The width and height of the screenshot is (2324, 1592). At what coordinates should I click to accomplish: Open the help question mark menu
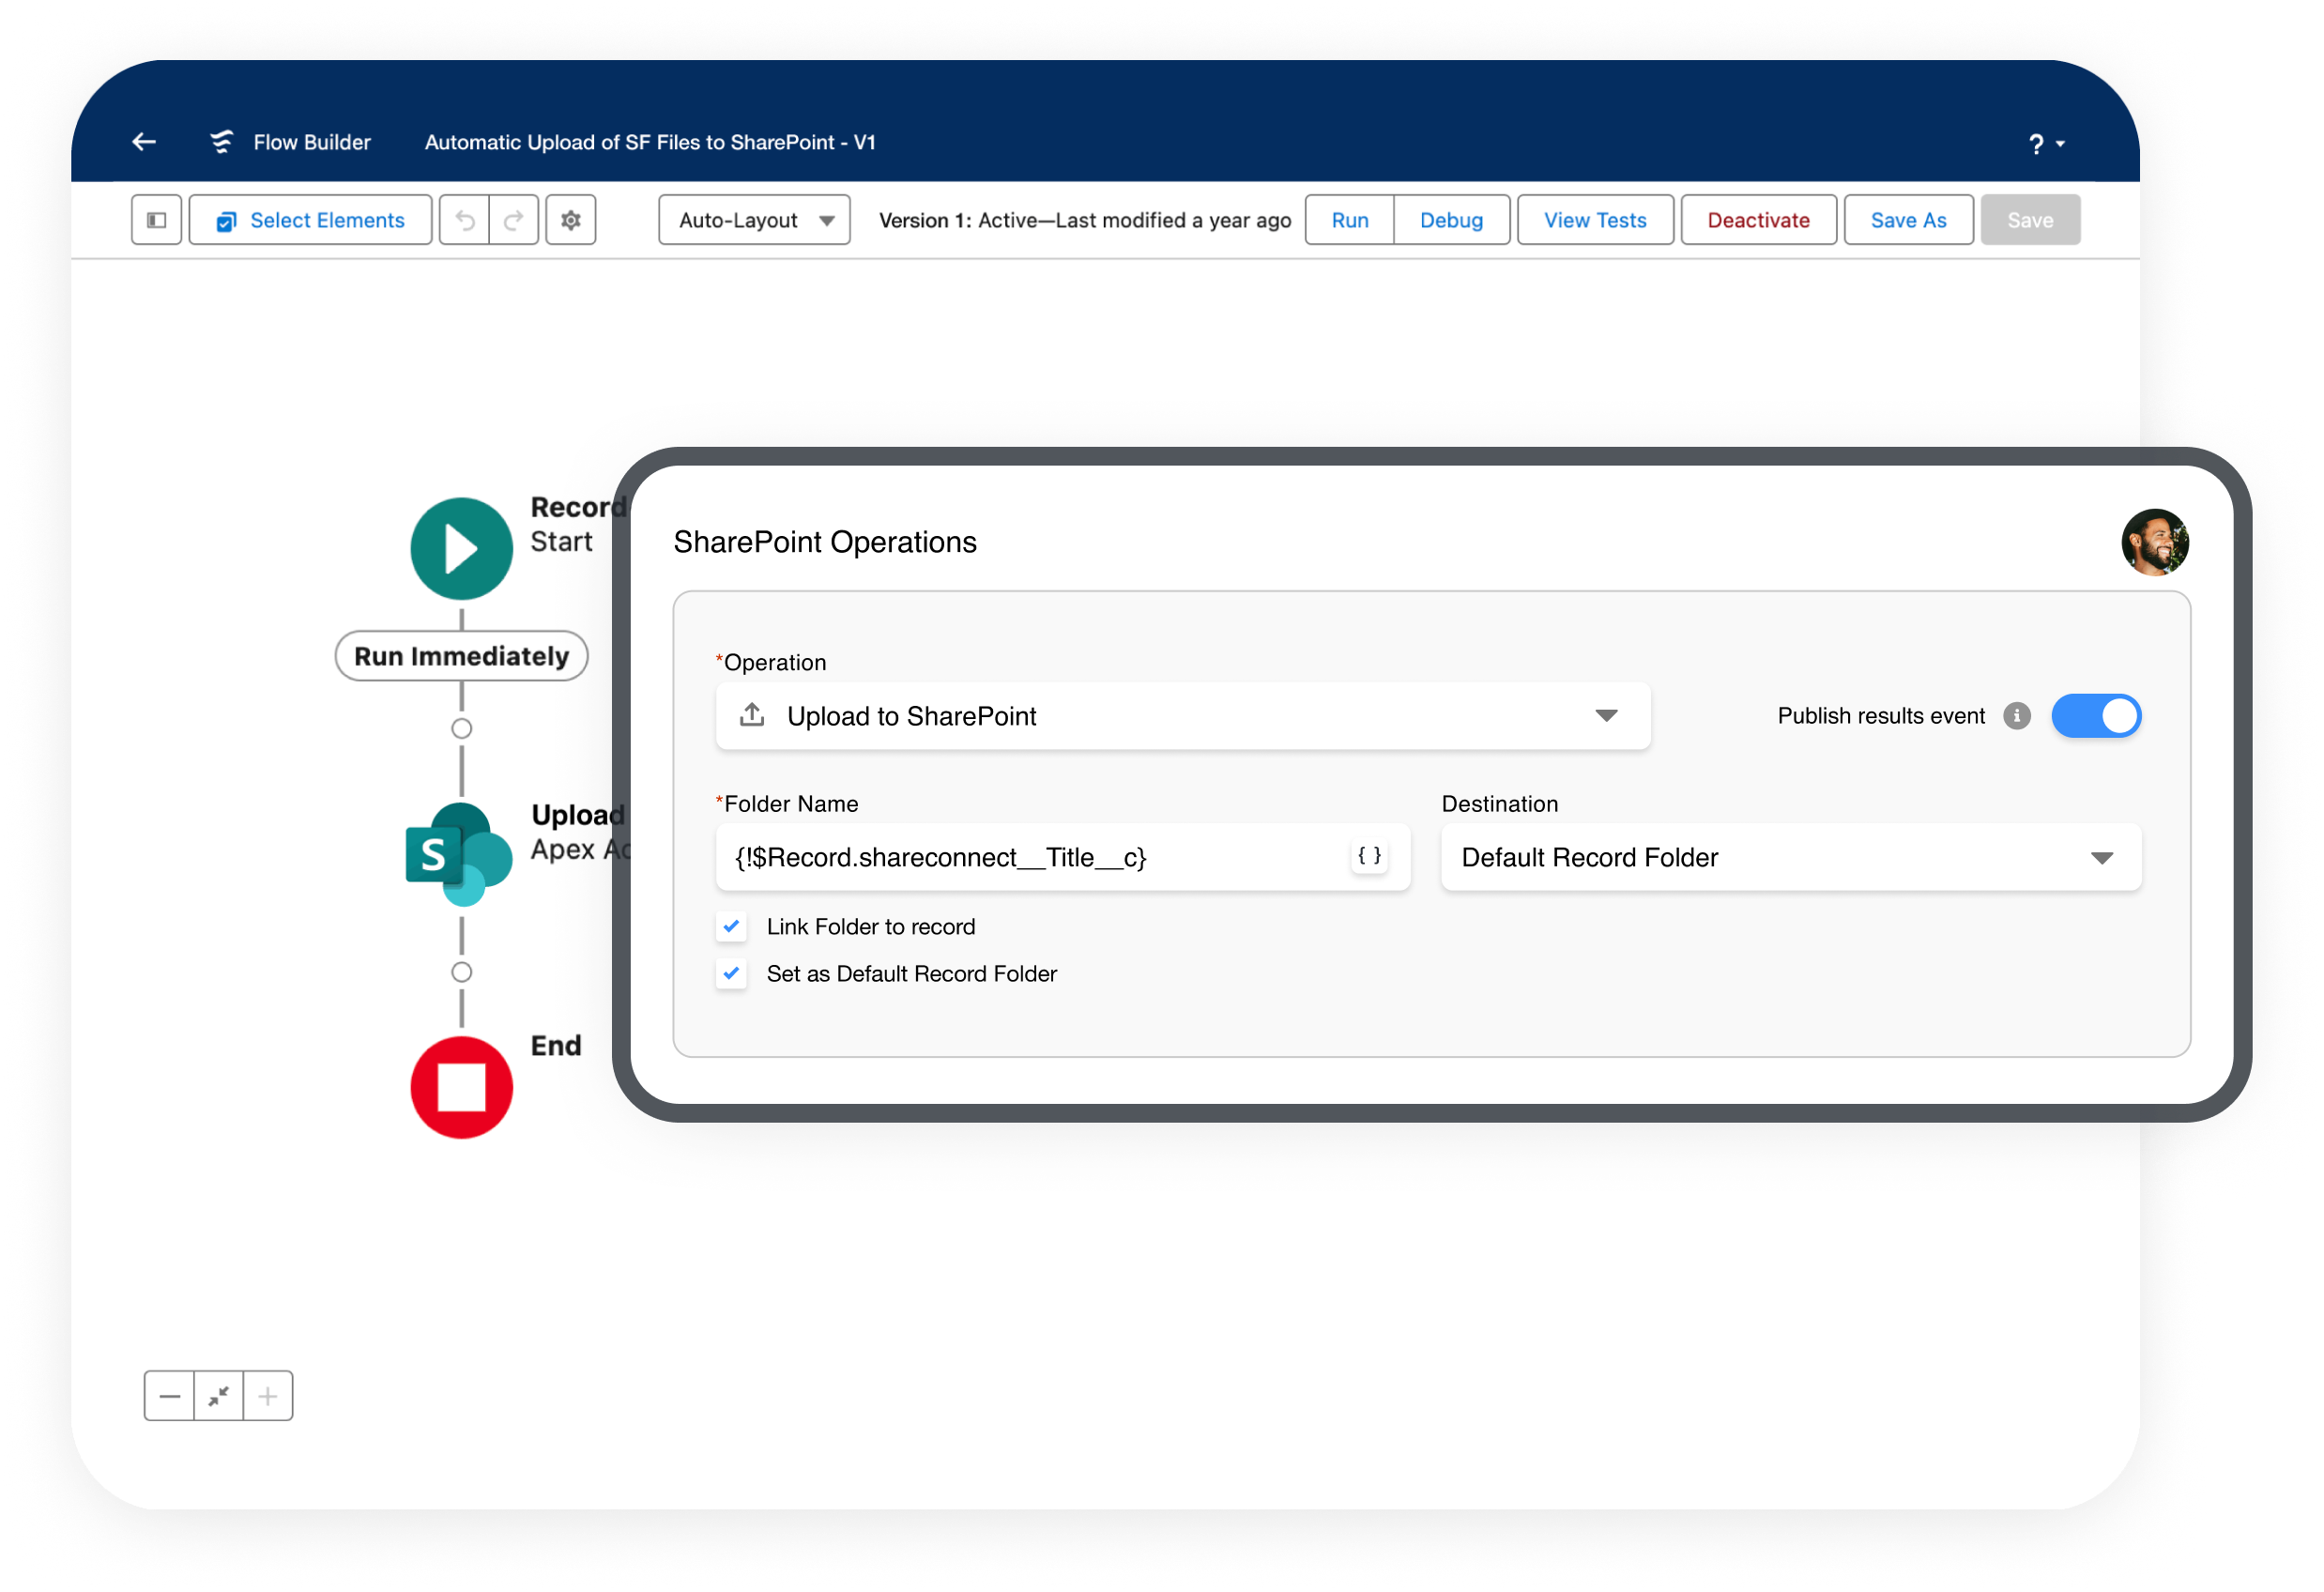[2046, 144]
